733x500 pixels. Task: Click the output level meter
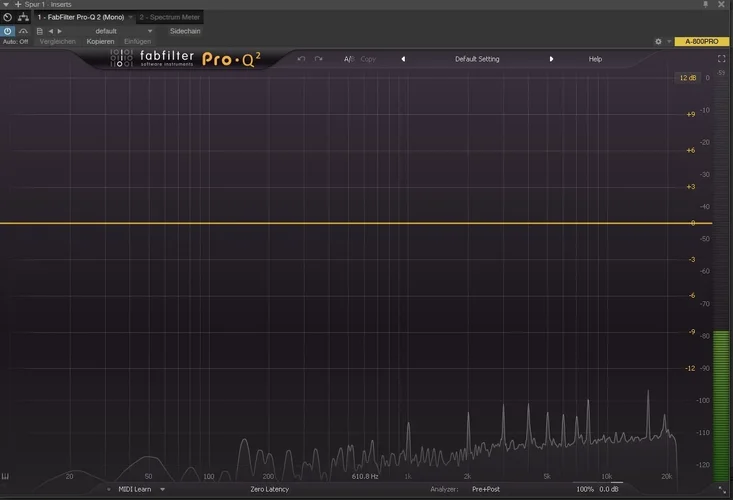(721, 278)
